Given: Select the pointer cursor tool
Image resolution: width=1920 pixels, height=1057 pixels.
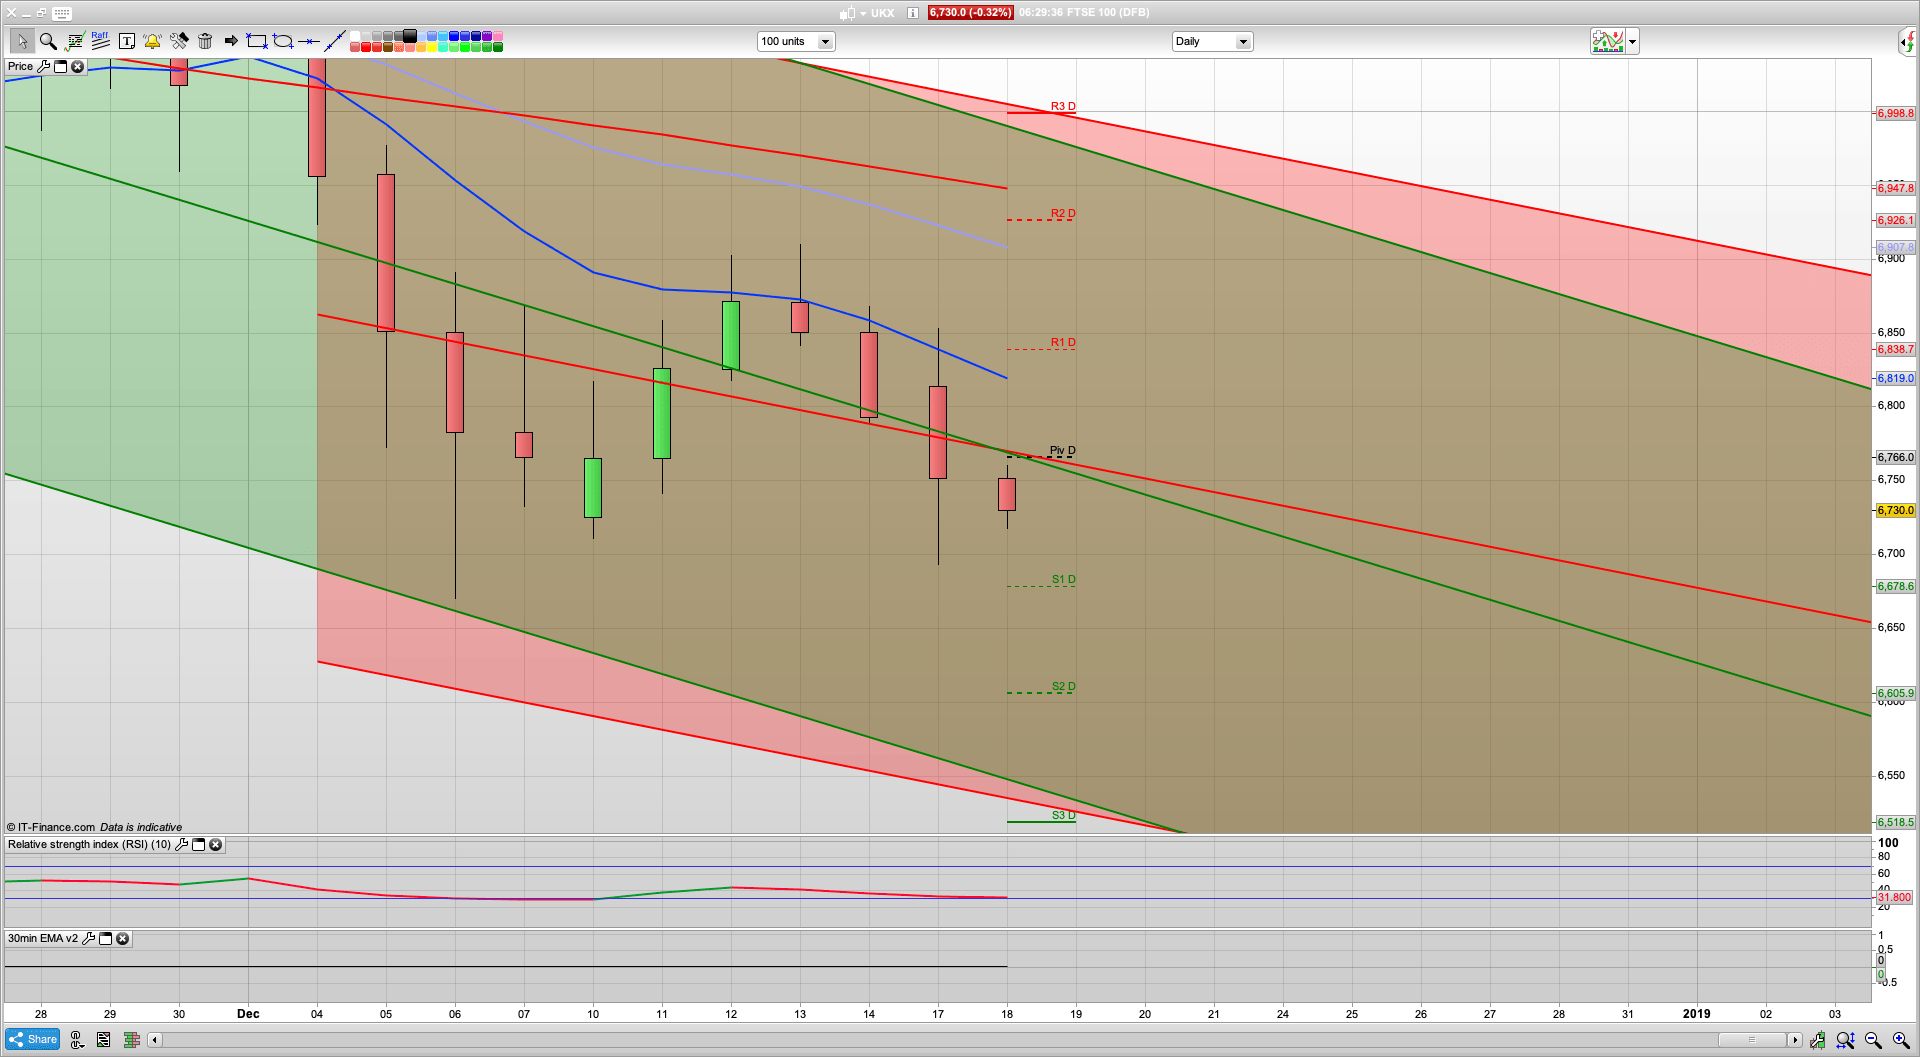Looking at the screenshot, I should tap(24, 41).
